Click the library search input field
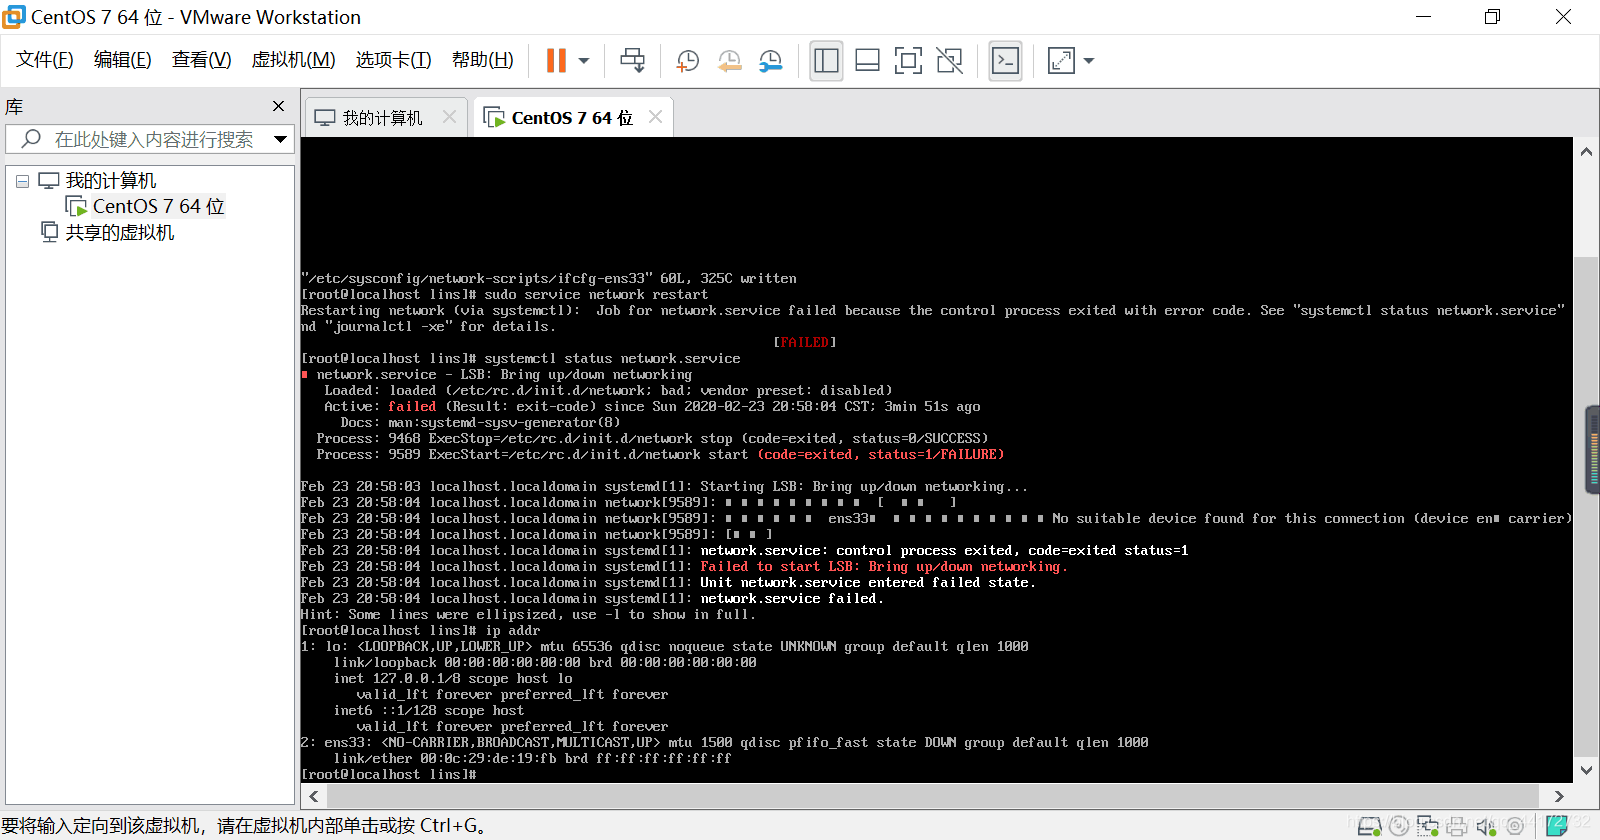 click(152, 139)
